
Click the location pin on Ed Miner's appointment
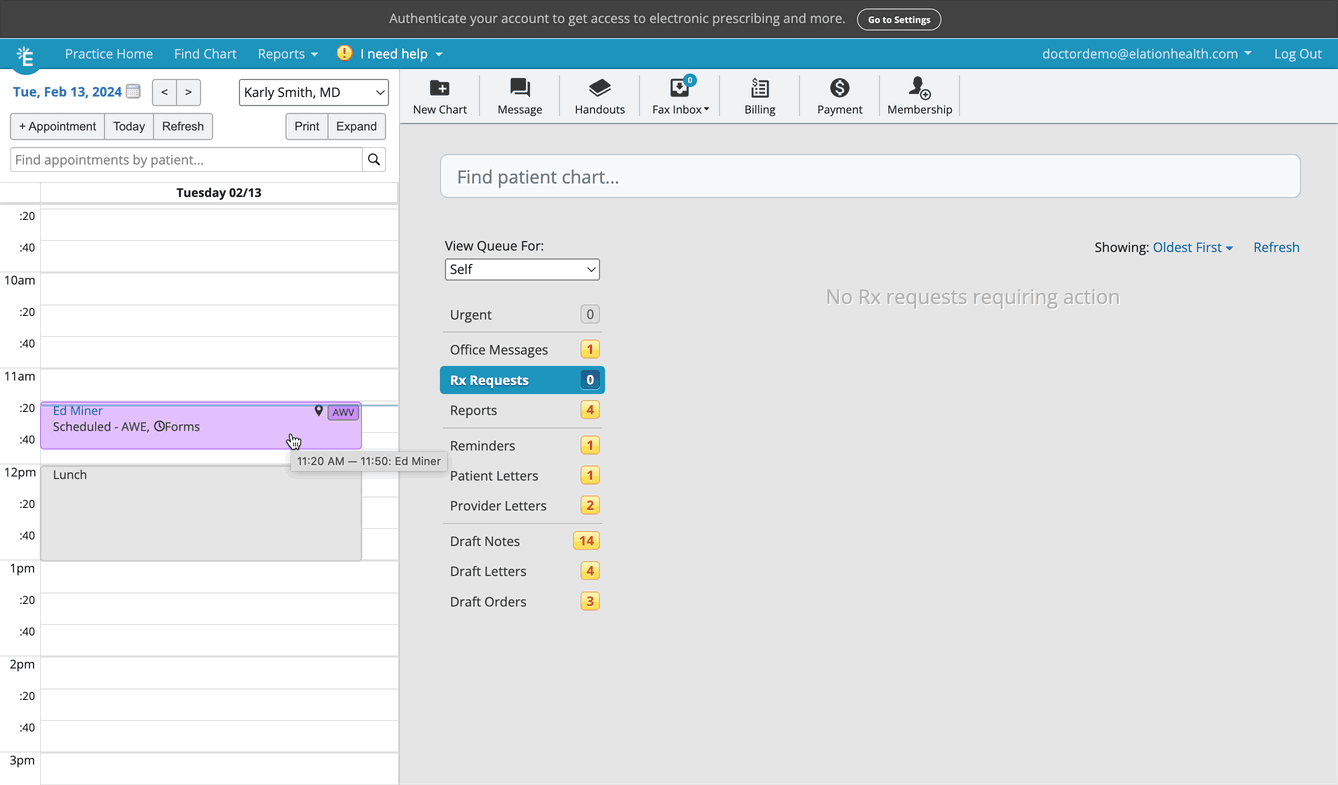tap(318, 411)
